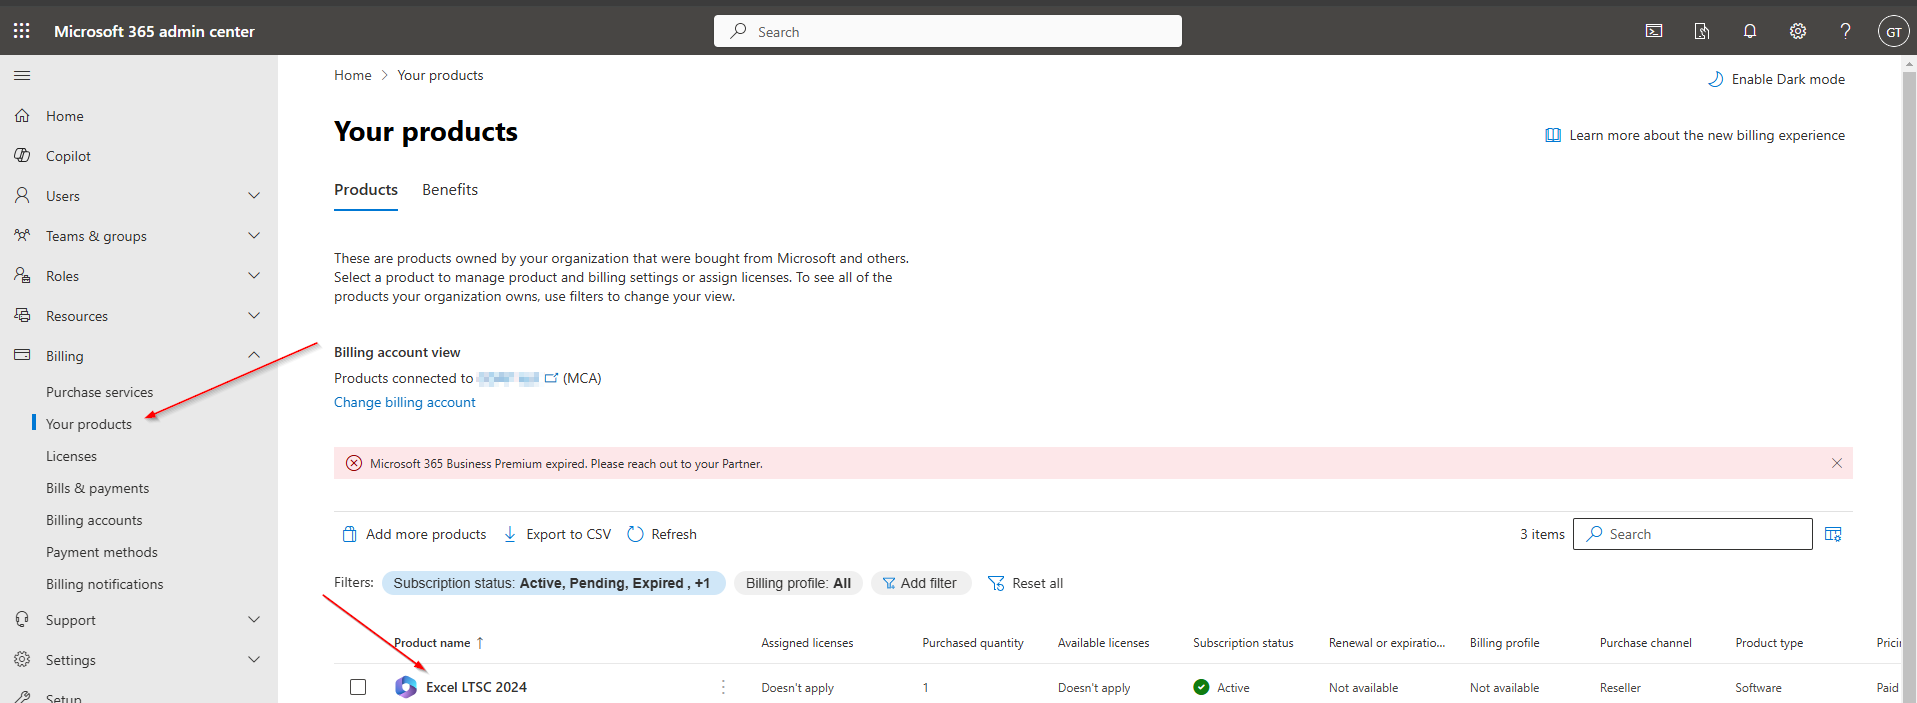Screen dimensions: 1917x703
Task: Open the Cloud Shell terminal icon
Action: click(x=1654, y=31)
